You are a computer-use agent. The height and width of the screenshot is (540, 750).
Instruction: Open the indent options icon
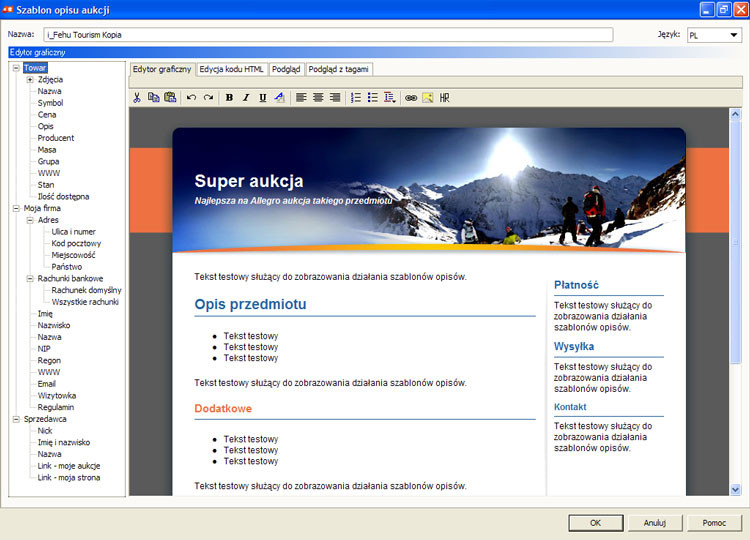click(x=390, y=98)
